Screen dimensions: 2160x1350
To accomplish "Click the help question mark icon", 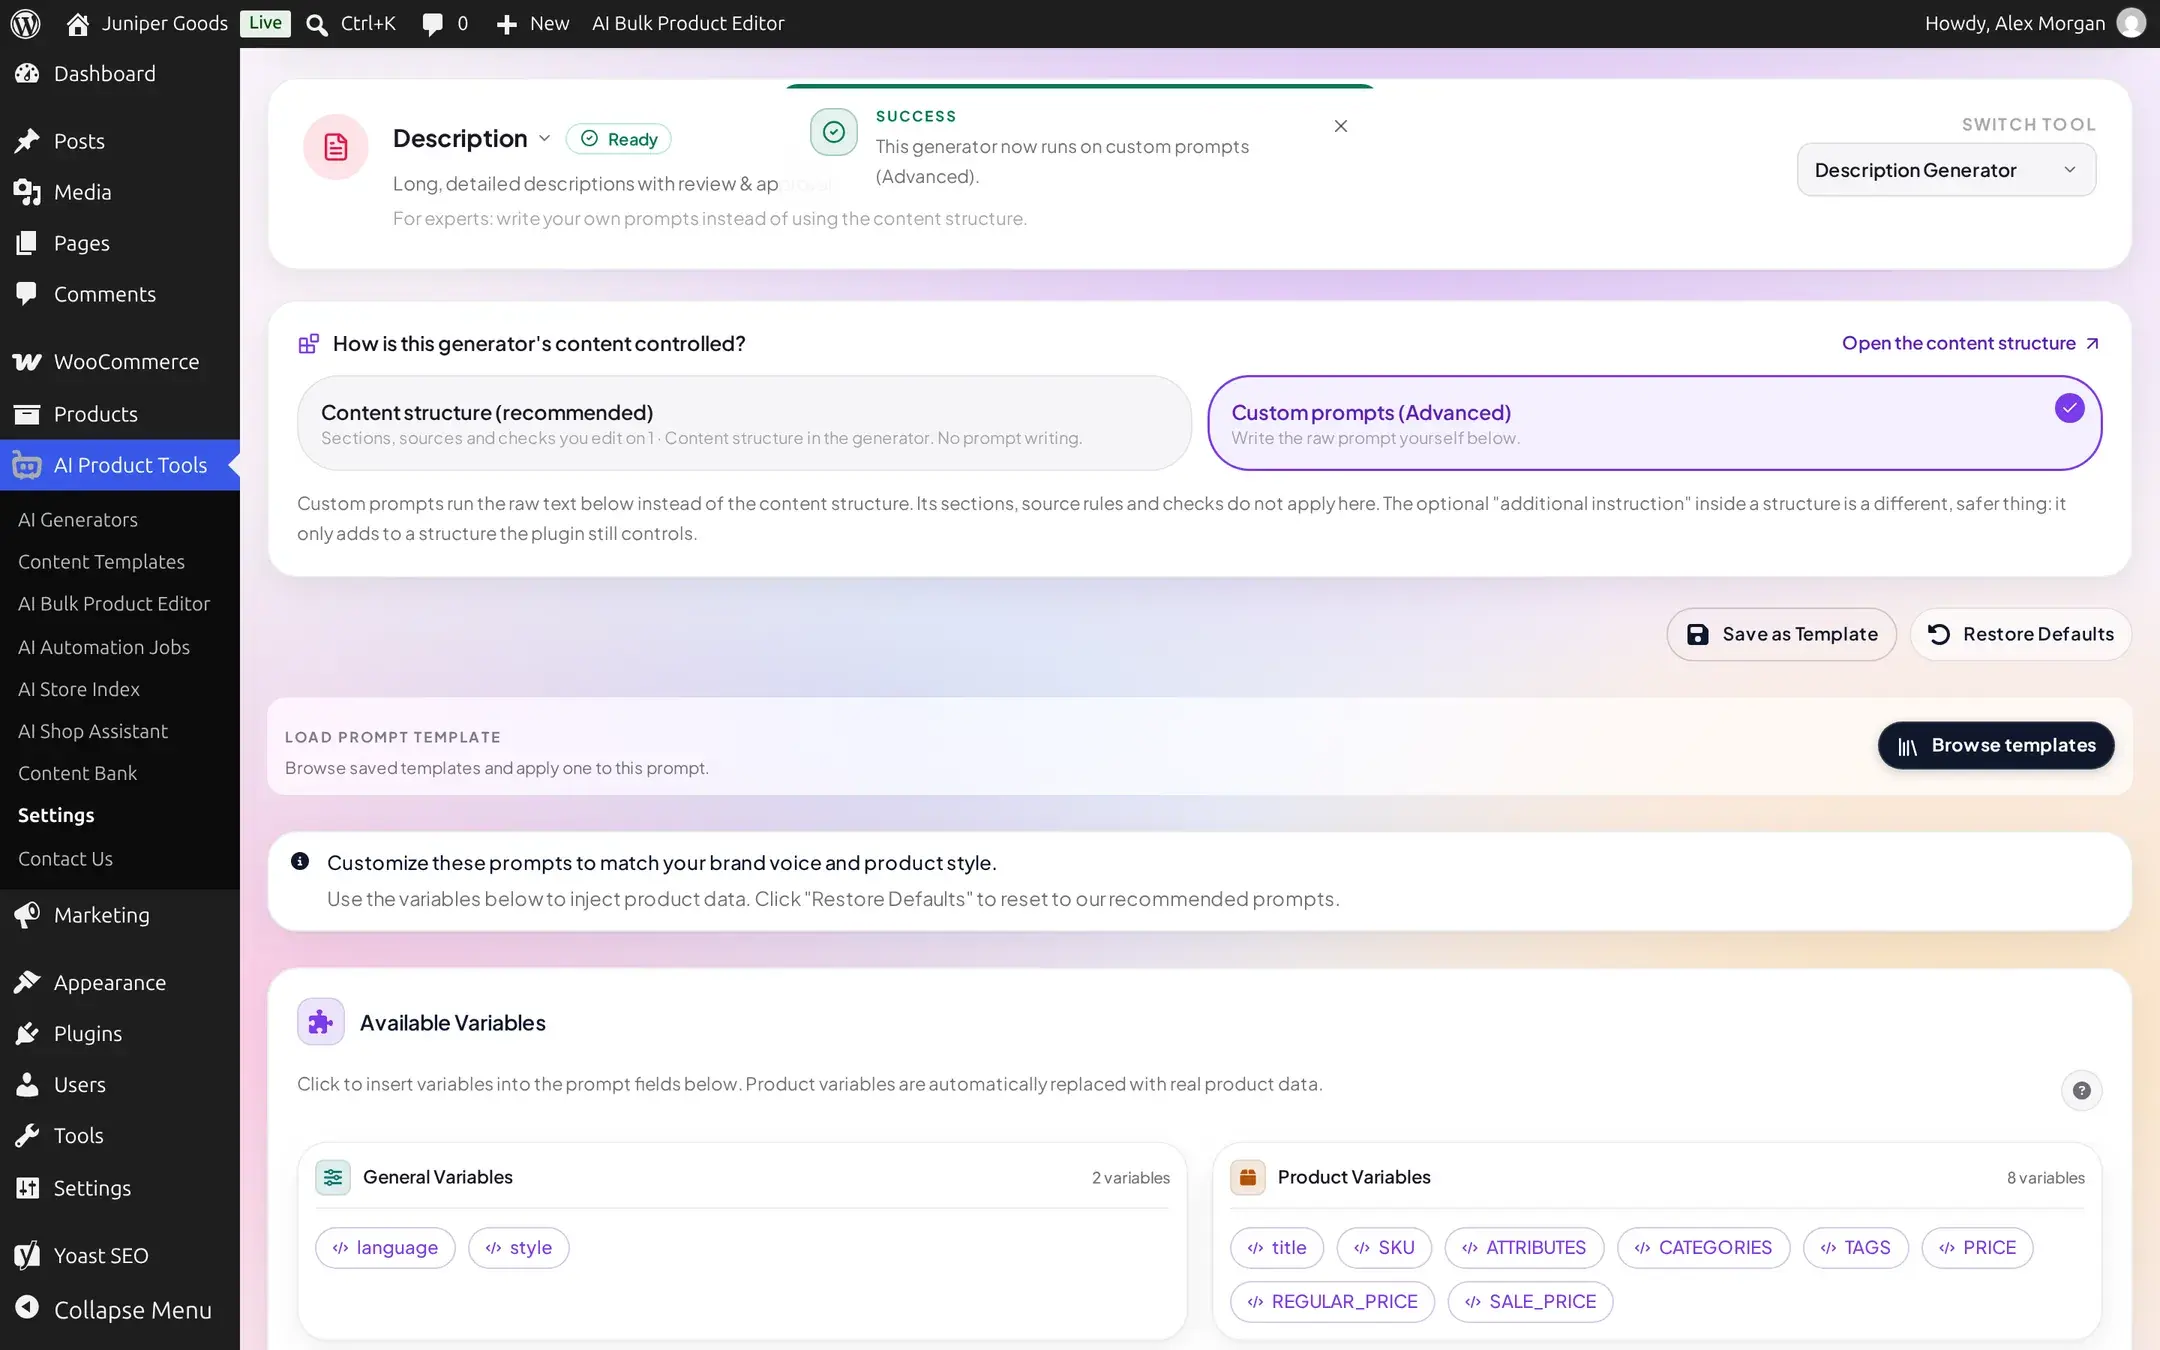I will pos(2082,1090).
